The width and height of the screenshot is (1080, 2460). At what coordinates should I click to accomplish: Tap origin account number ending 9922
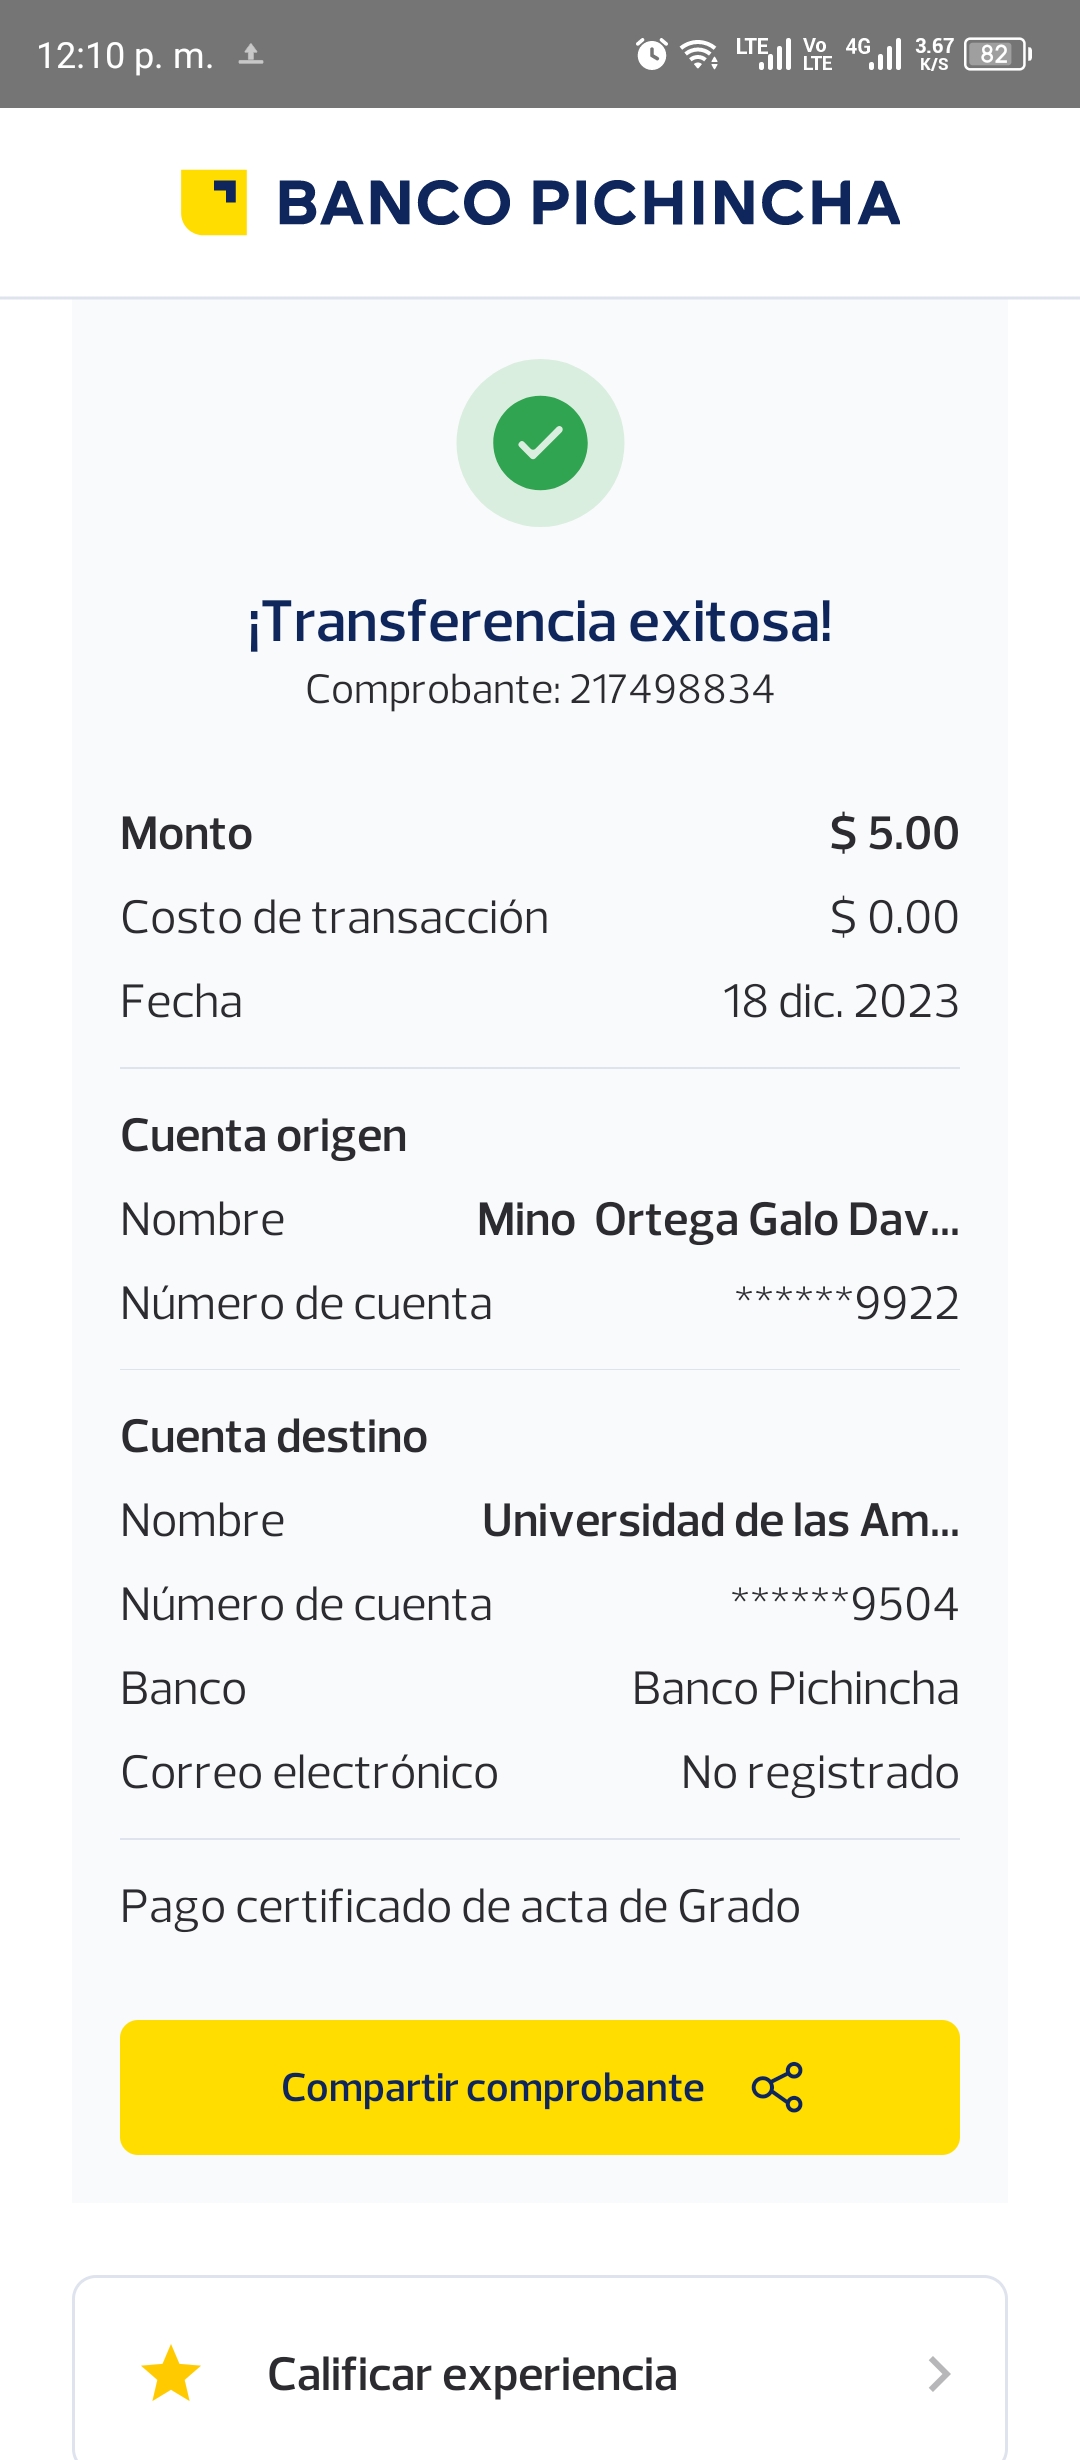[847, 1303]
